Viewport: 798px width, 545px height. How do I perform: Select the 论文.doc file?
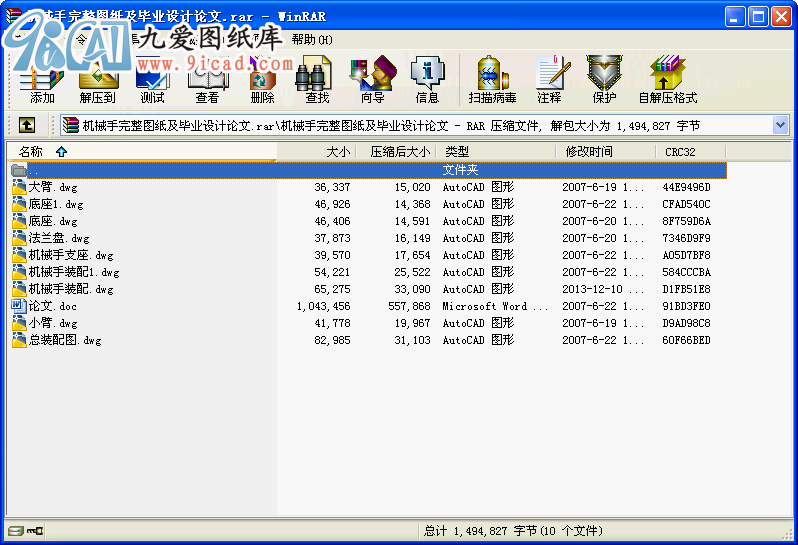click(52, 306)
